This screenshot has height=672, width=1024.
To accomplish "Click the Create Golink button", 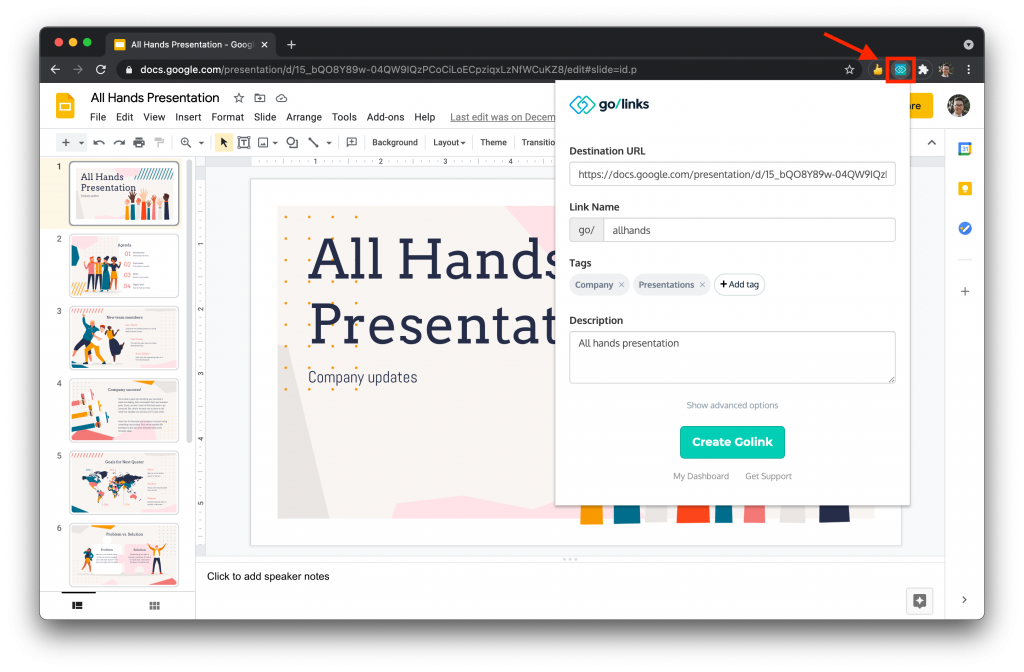I will point(732,442).
